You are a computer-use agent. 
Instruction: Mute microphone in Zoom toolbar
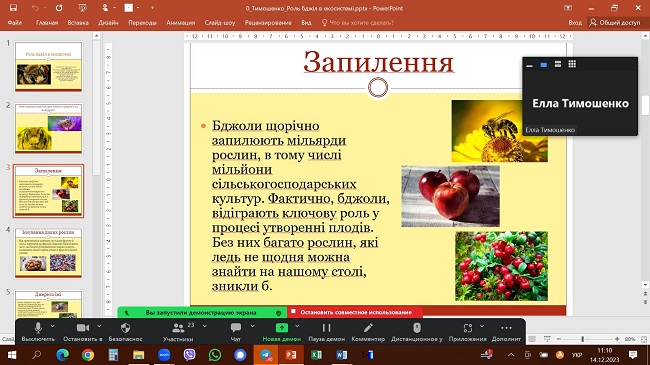coord(38,328)
